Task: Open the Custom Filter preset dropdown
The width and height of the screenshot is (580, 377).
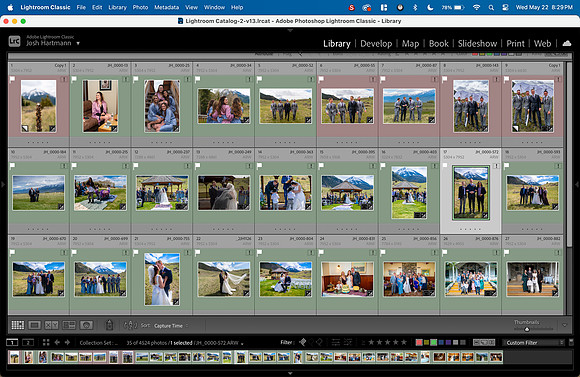Action: tap(533, 343)
